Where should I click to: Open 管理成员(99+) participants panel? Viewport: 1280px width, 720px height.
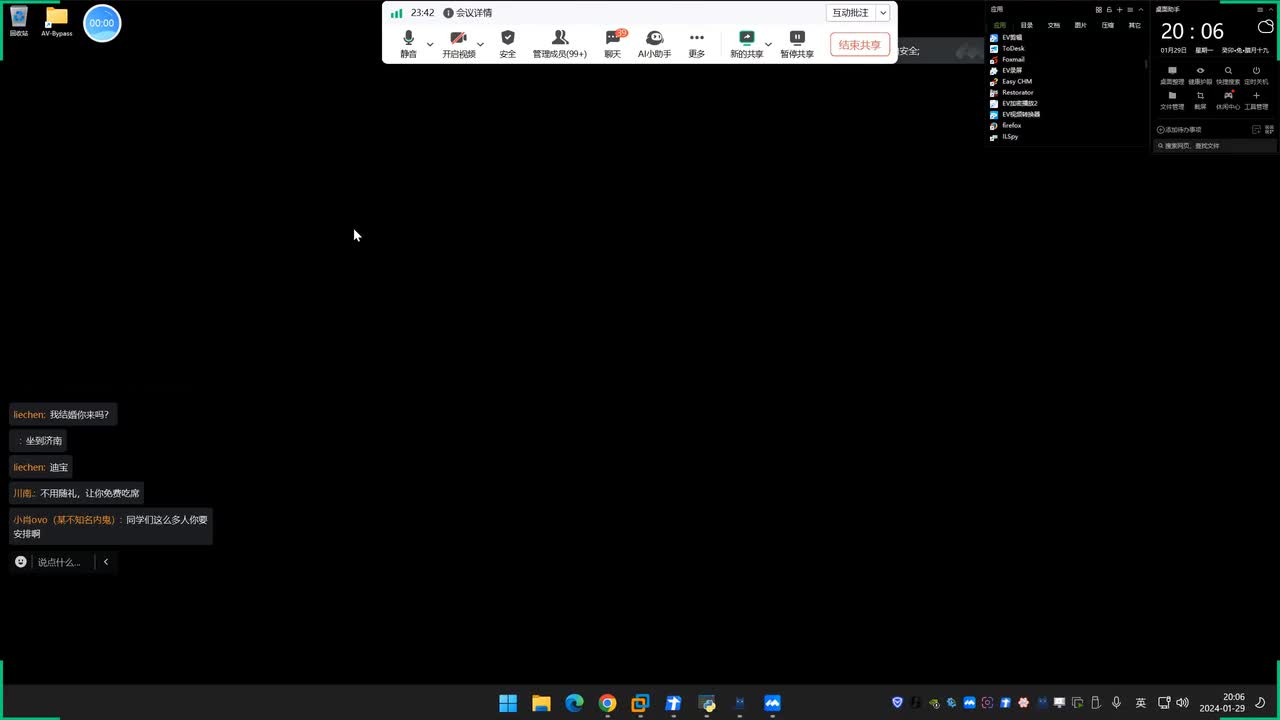pos(560,44)
